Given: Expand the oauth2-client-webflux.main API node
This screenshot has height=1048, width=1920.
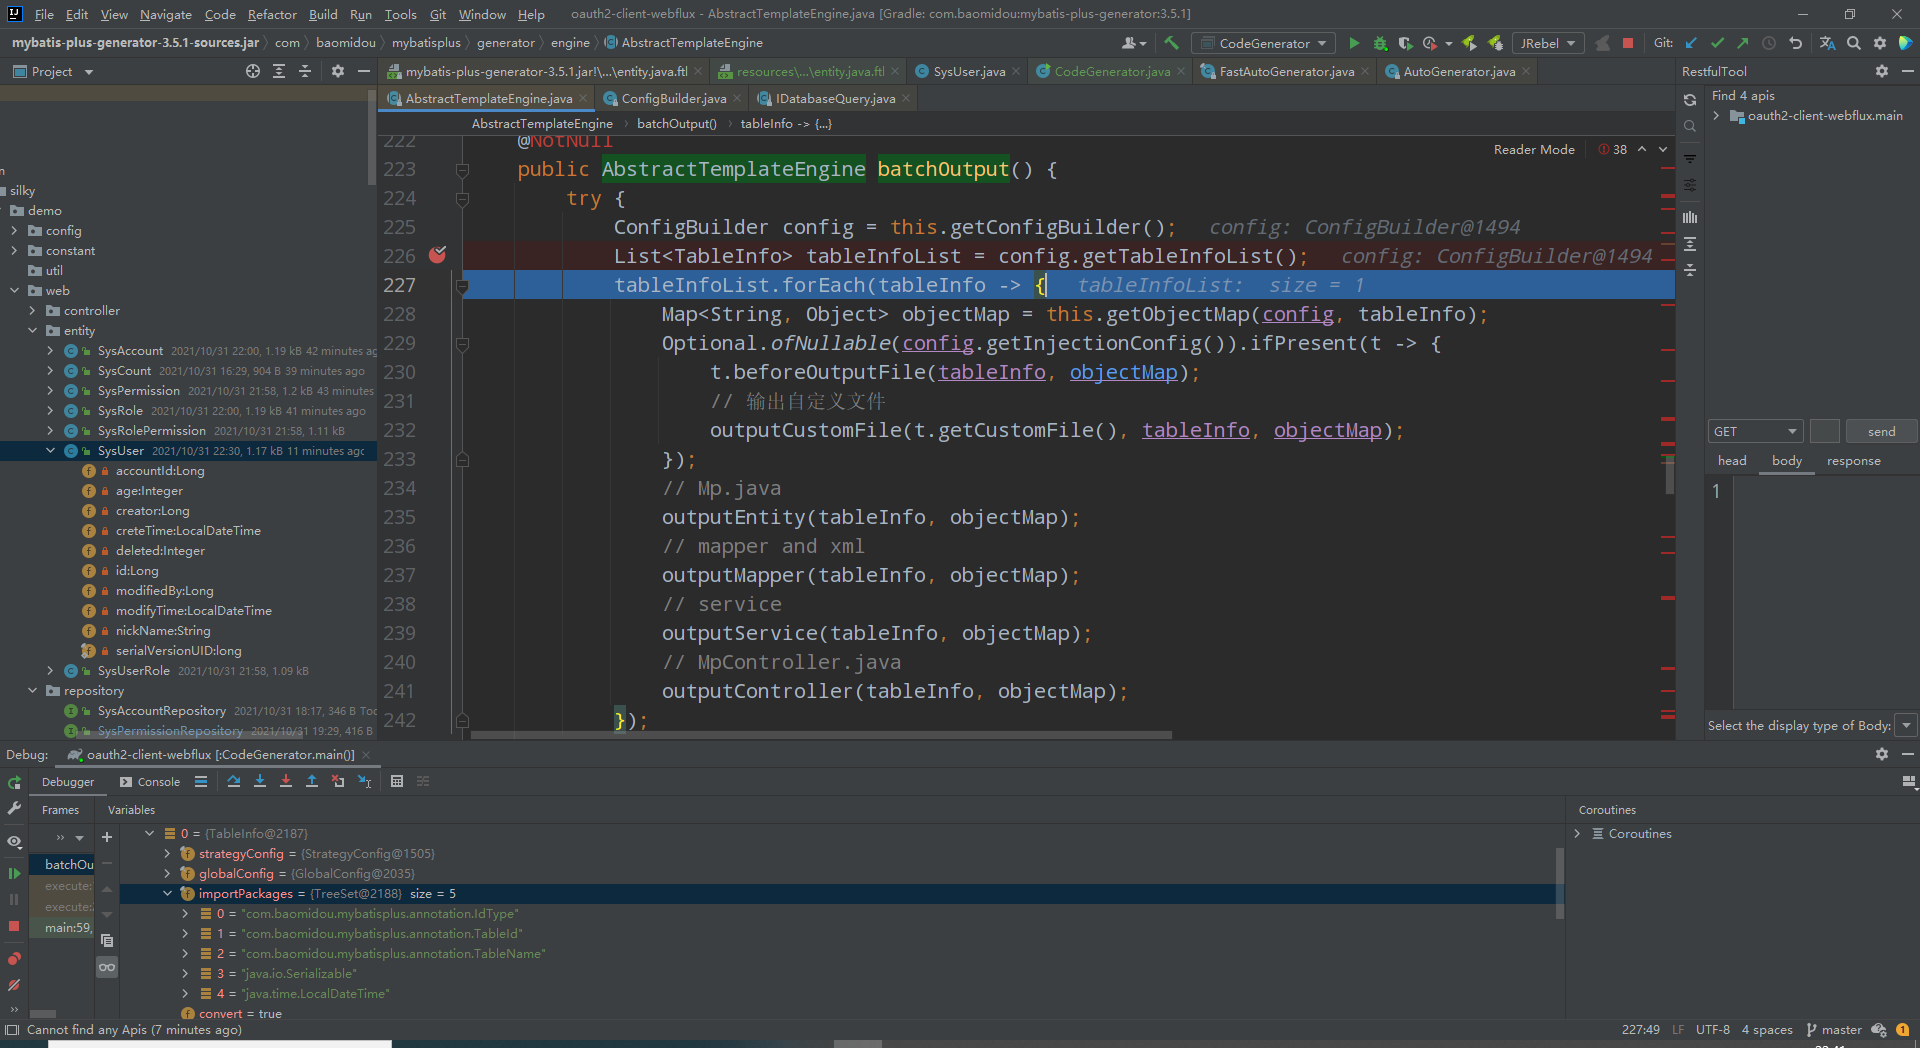Looking at the screenshot, I should tap(1716, 116).
